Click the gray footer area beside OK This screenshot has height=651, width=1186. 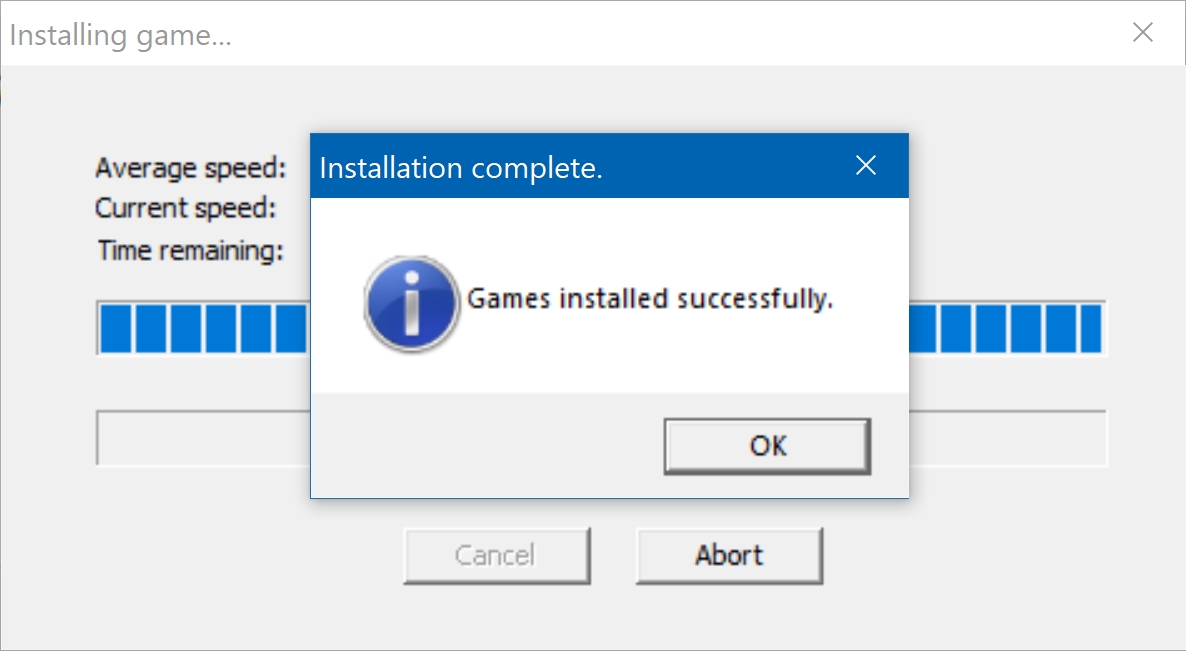point(488,446)
